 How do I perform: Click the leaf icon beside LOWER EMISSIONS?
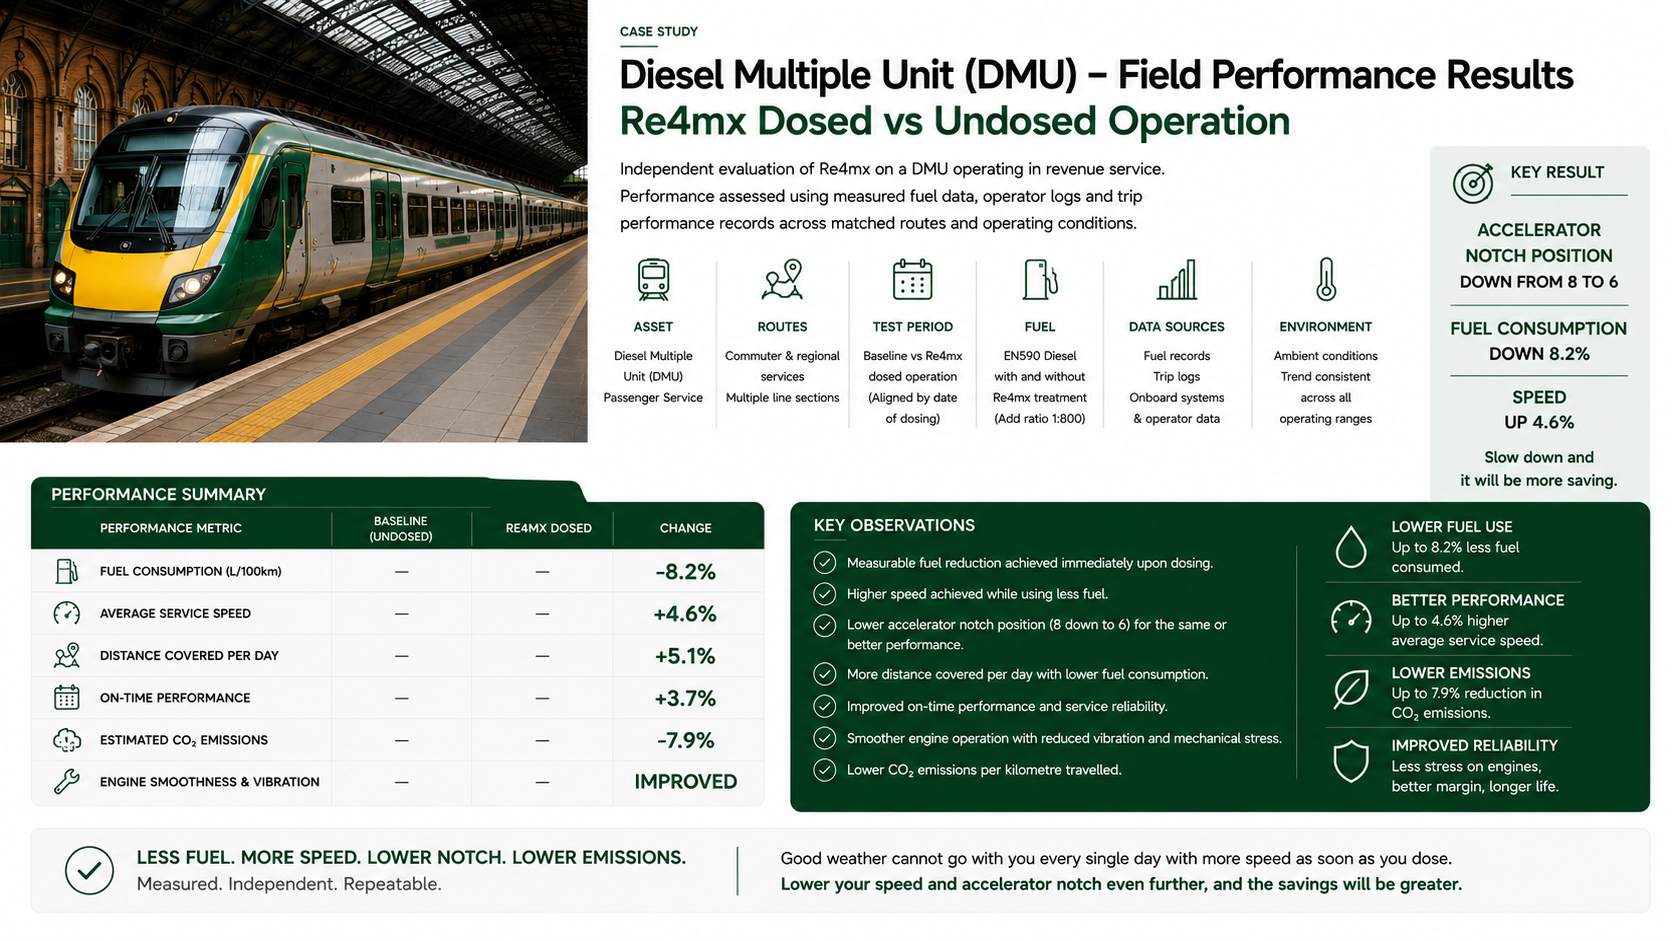tap(1351, 690)
